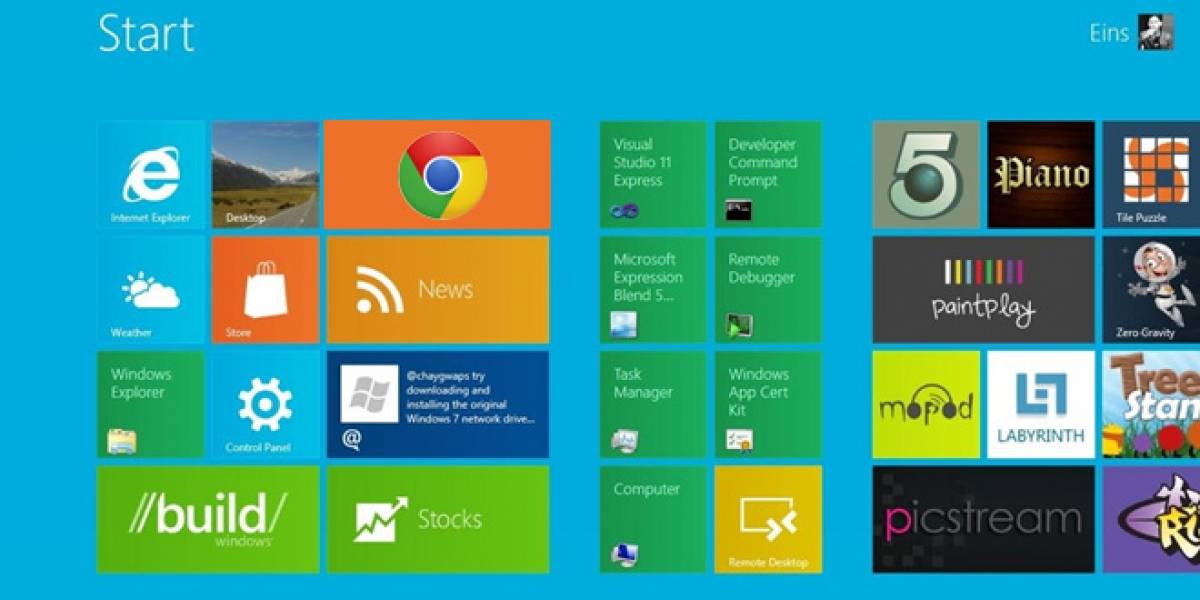Open the Computer tile

point(654,519)
